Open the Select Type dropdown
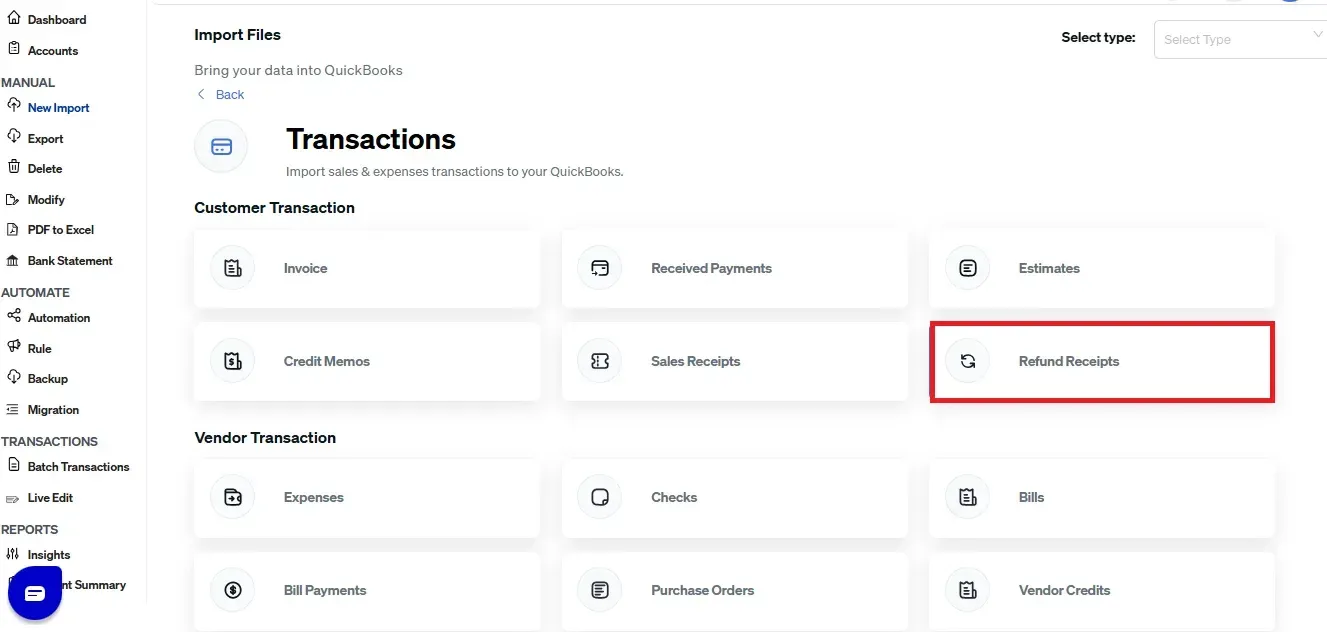The image size is (1327, 632). 1241,39
